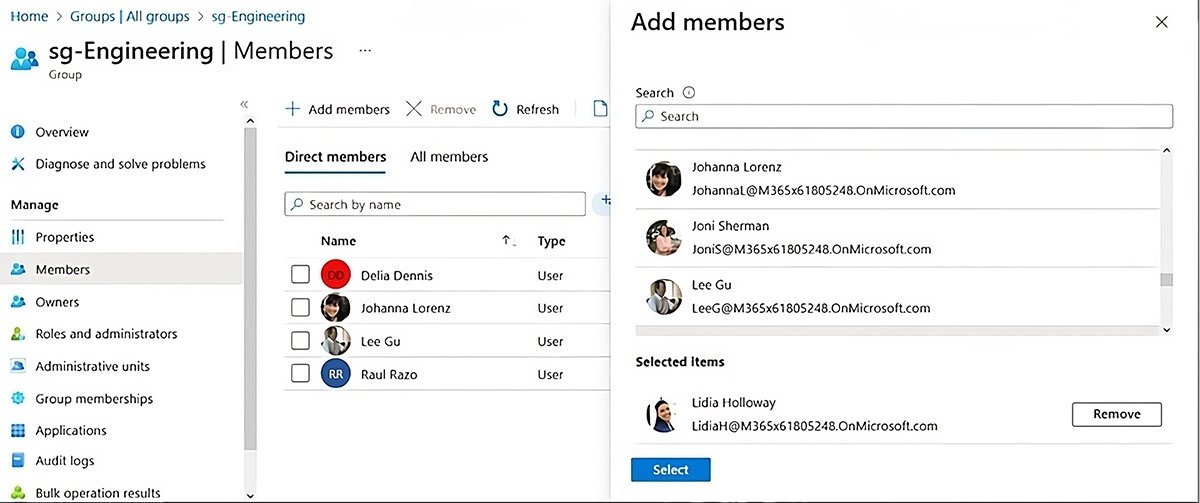Click the Type column header
The image size is (1200, 503).
pos(551,241)
